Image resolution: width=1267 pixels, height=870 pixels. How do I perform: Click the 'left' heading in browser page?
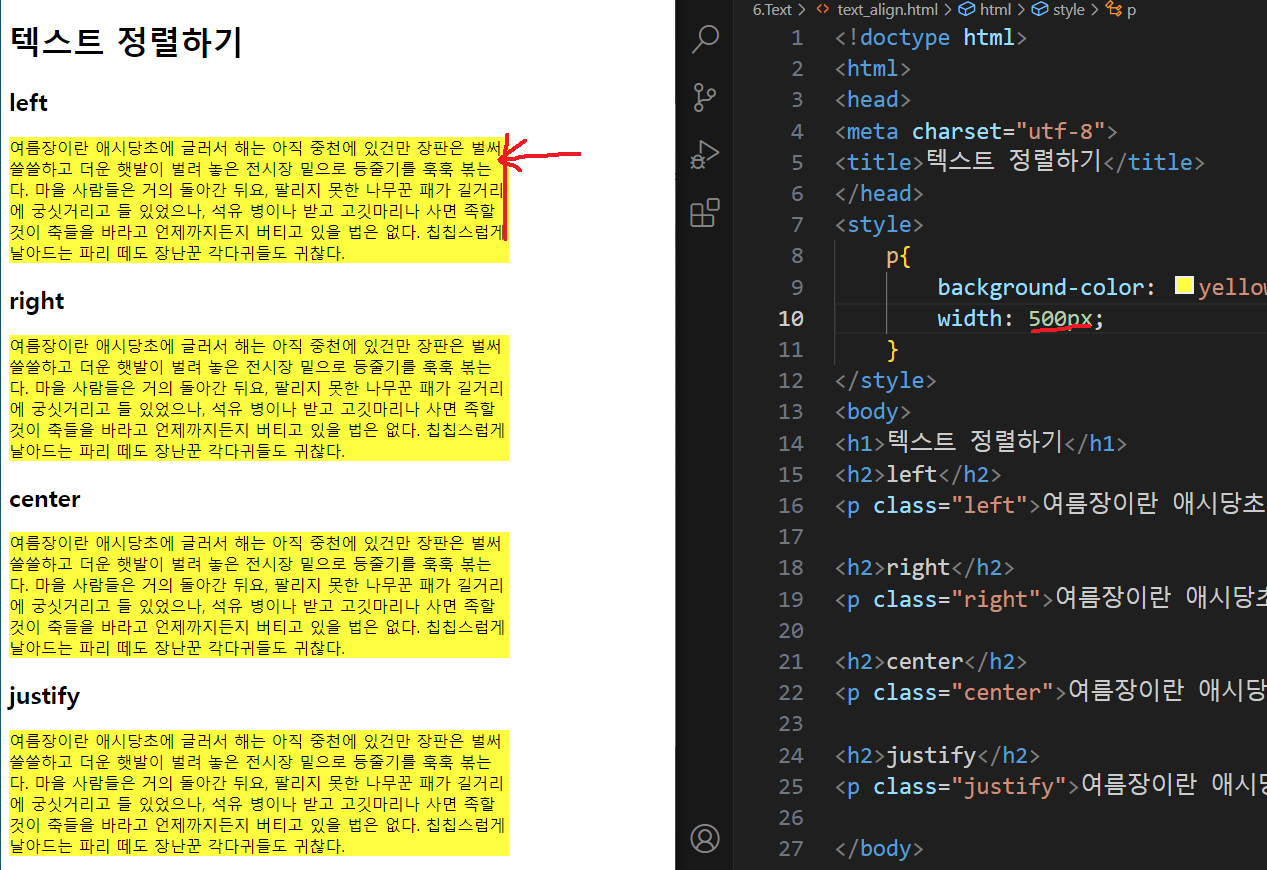(x=28, y=102)
